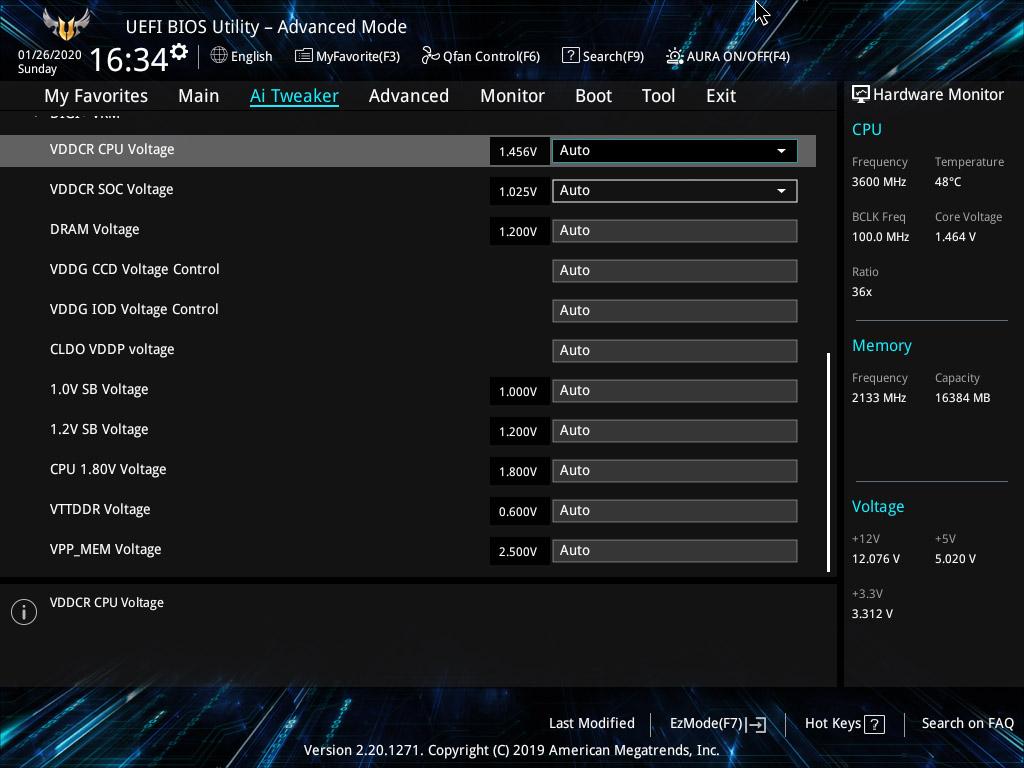
Task: Click the 1.0V SB Voltage field
Action: [675, 391]
